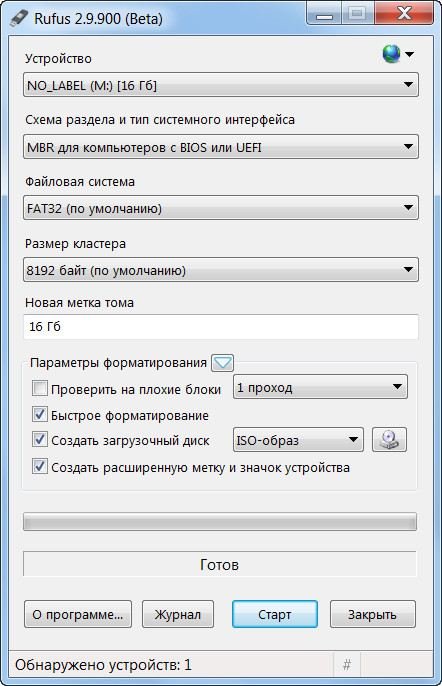Image resolution: width=442 pixels, height=686 pixels.
Task: Click the Rufus USB drive title icon
Action: [x=19, y=18]
